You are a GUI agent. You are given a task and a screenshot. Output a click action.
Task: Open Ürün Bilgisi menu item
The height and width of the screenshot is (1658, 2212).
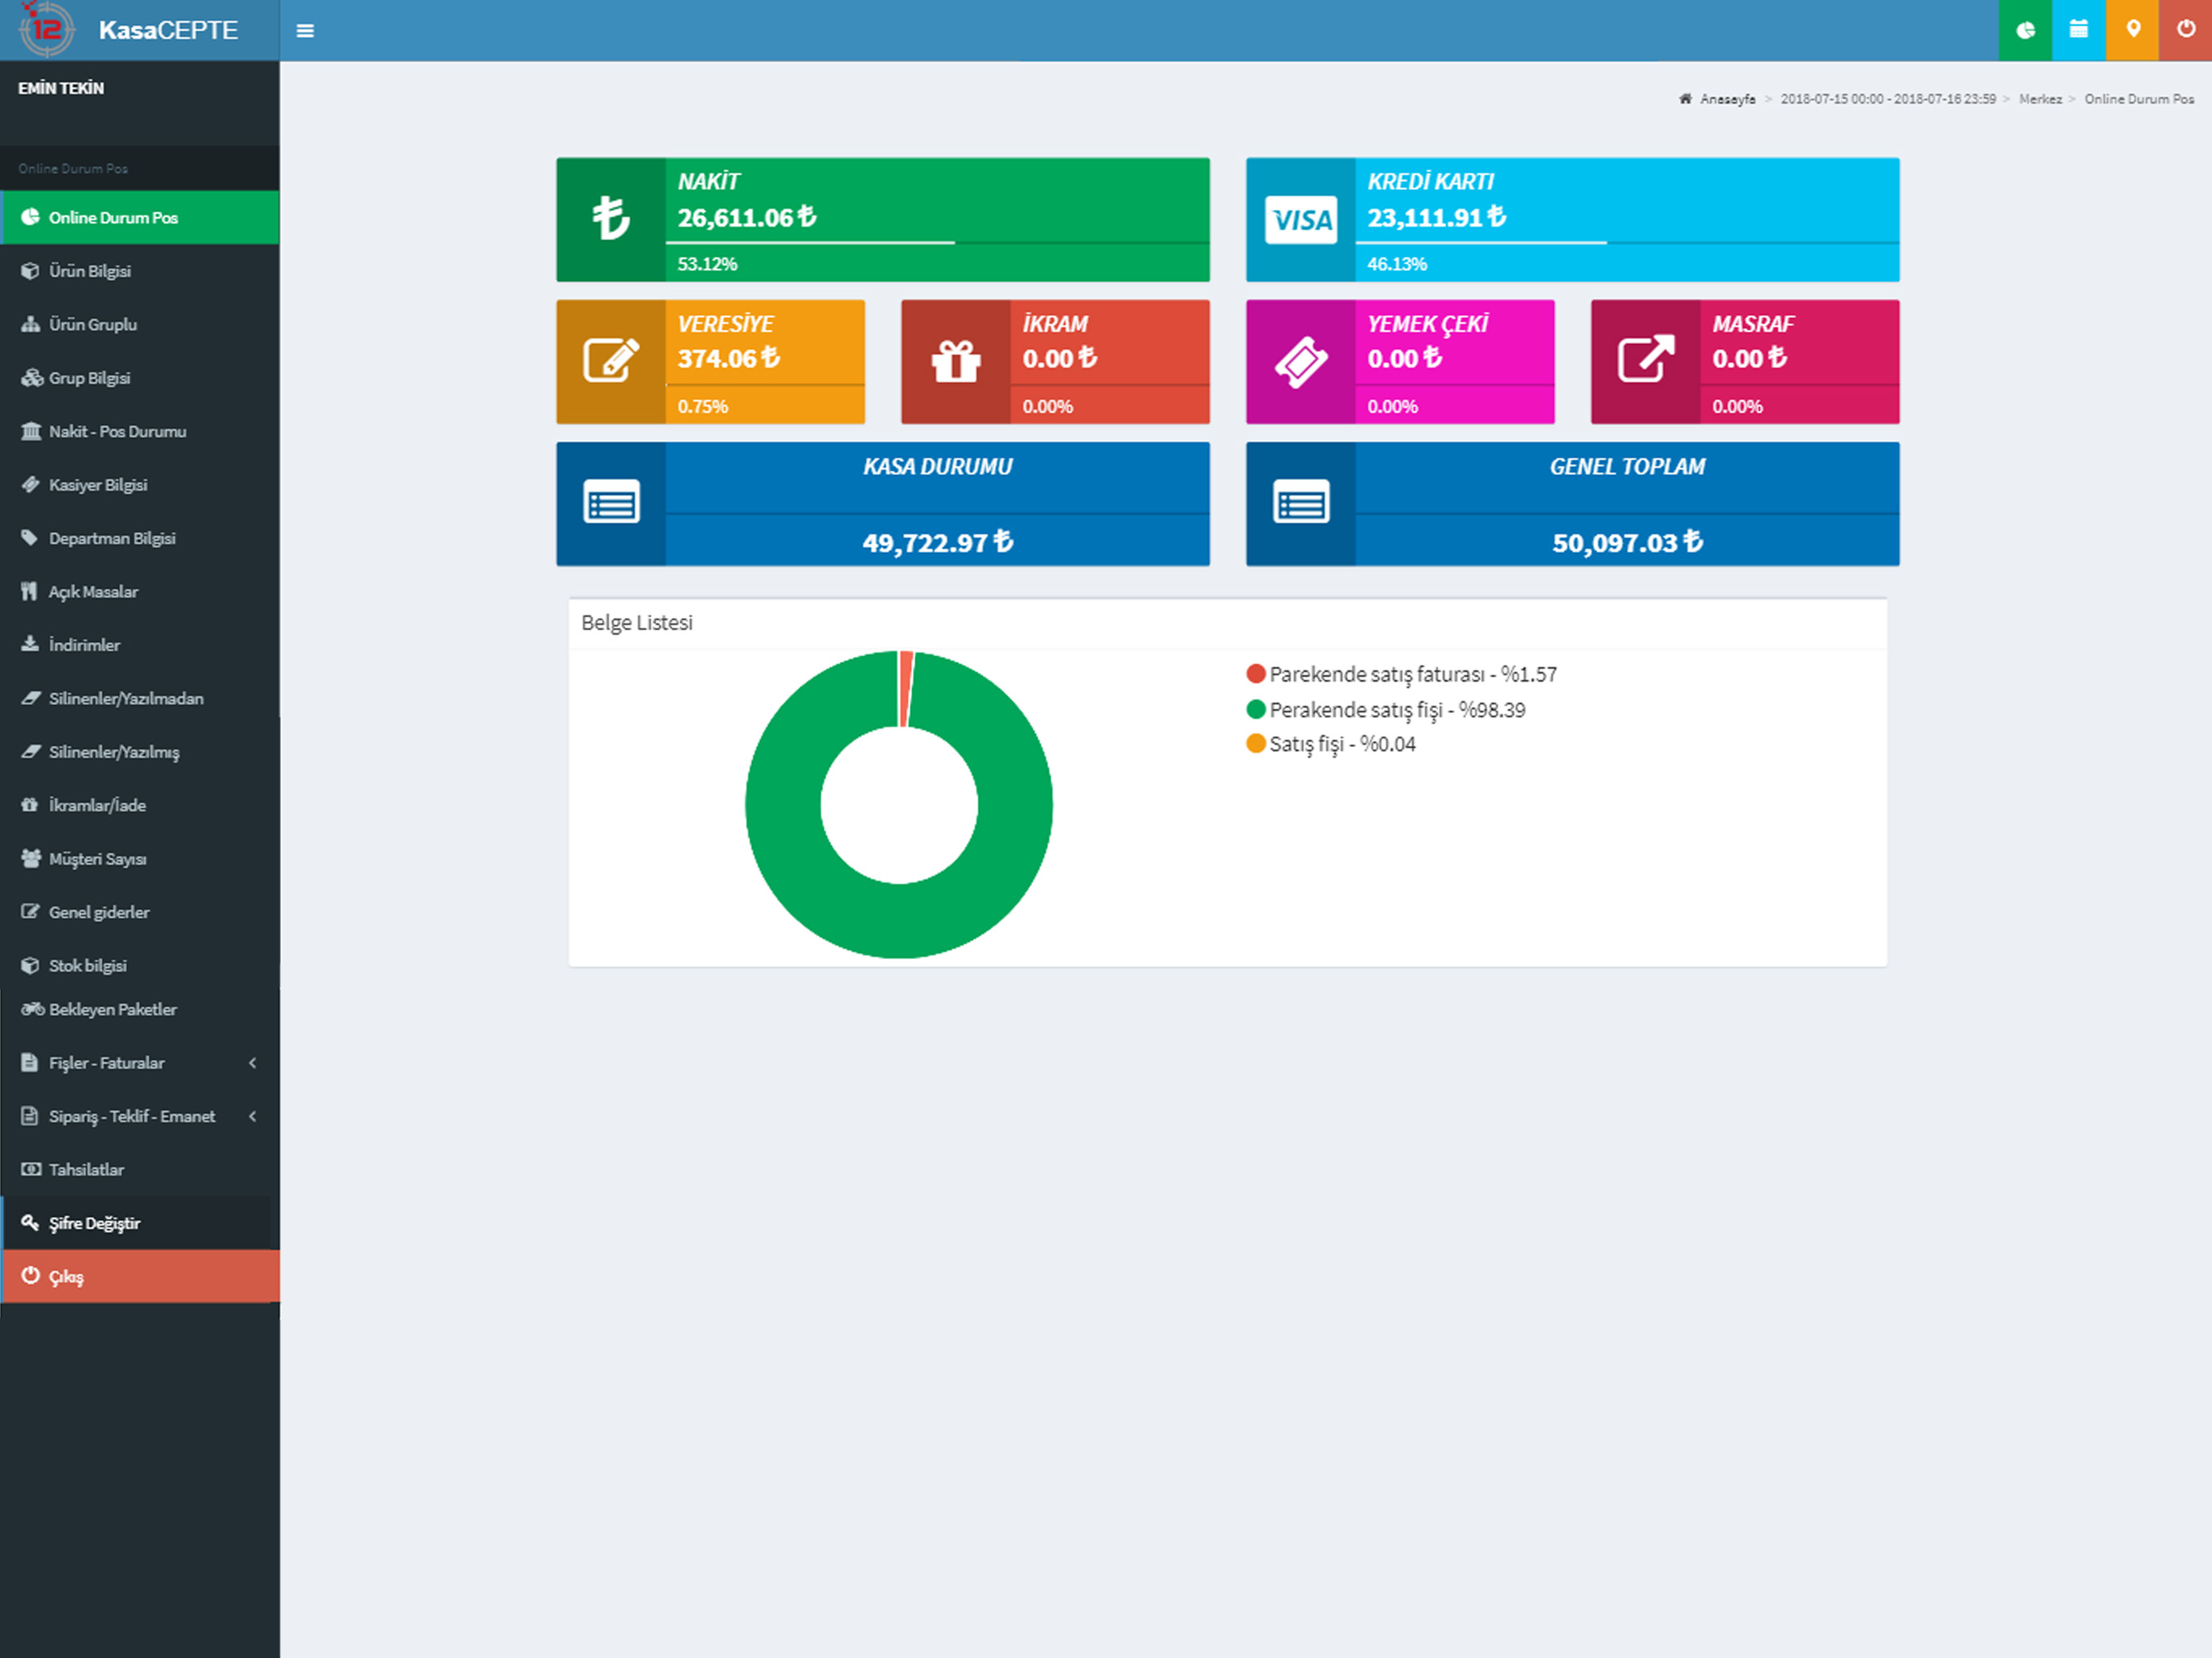(x=140, y=271)
